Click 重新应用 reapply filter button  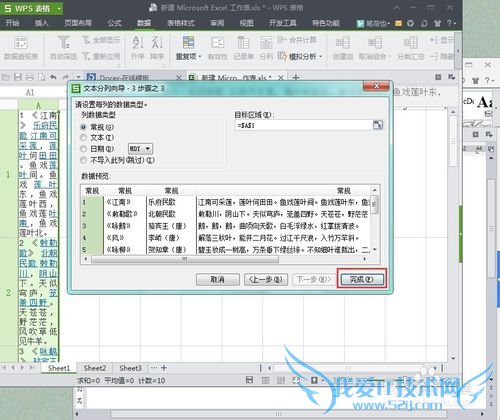coord(101,56)
